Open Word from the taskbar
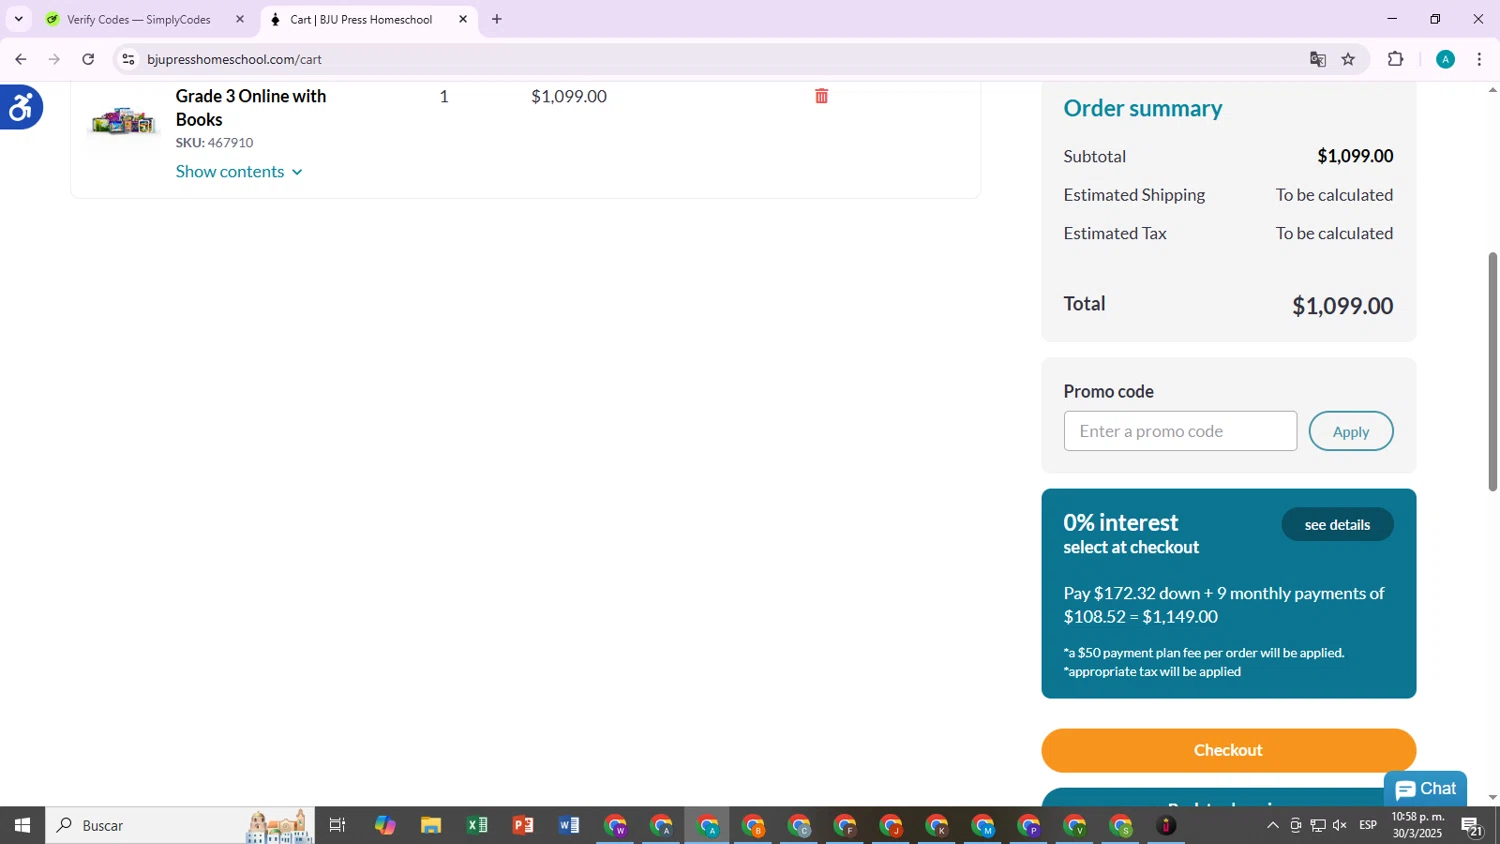Image resolution: width=1500 pixels, height=844 pixels. [x=569, y=825]
